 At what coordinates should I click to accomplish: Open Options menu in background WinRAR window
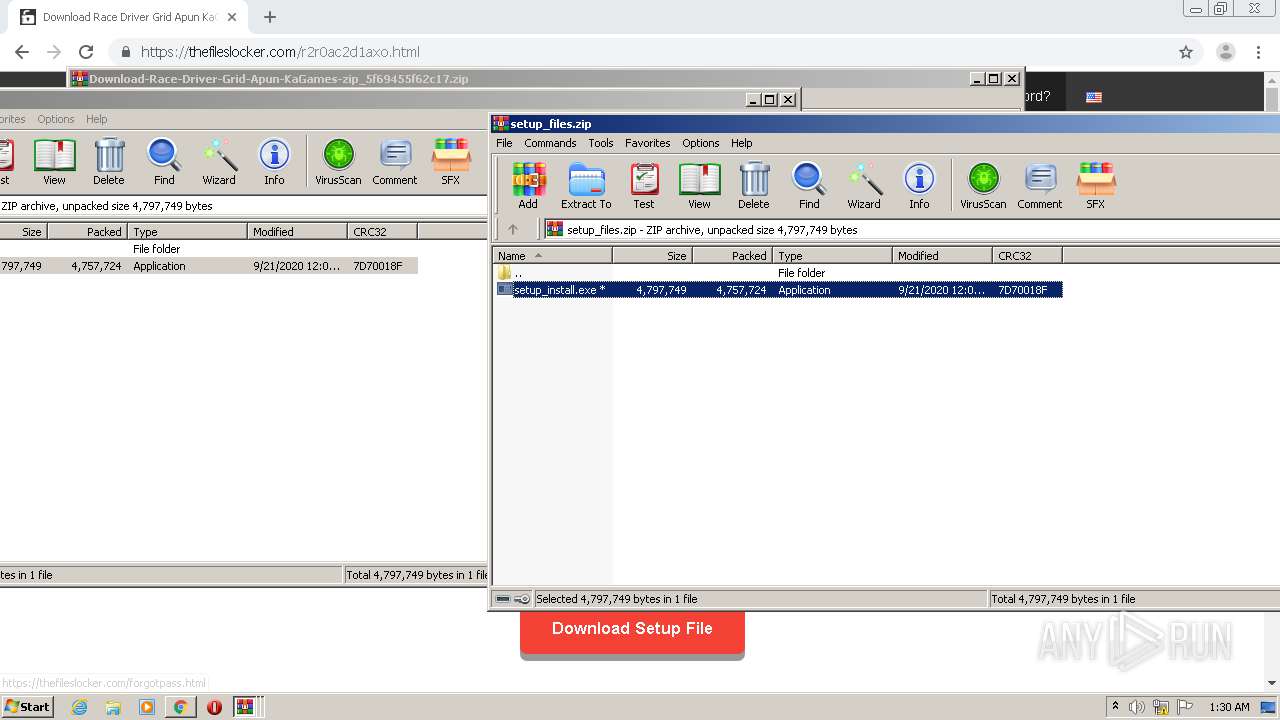pyautogui.click(x=56, y=119)
